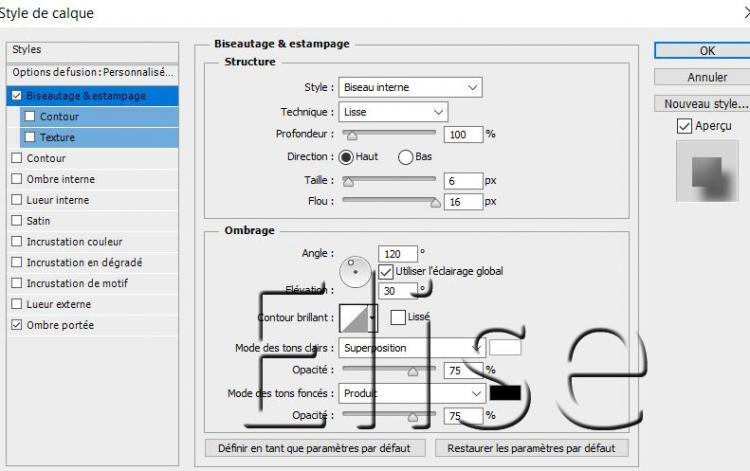Image resolution: width=750 pixels, height=471 pixels.
Task: Enable the Ombre interne checkbox
Action: (x=16, y=179)
